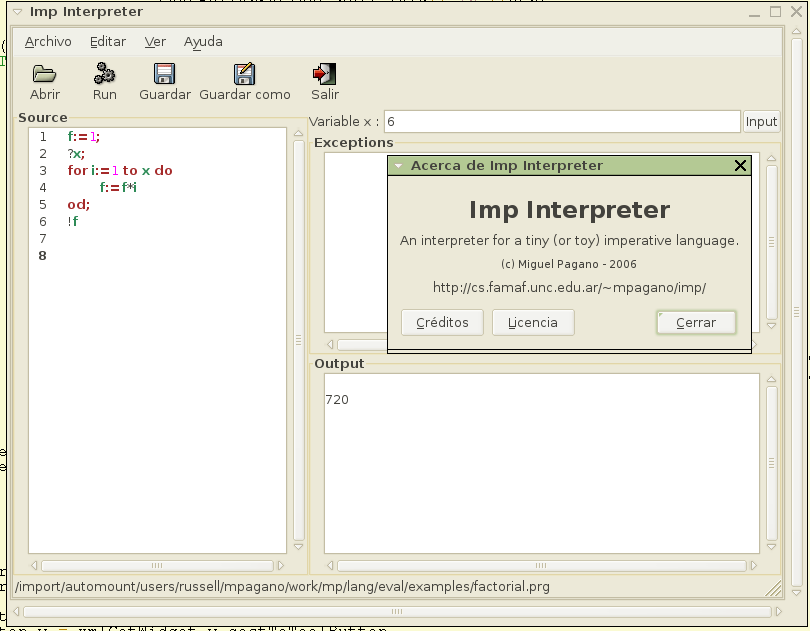
Task: Click the Source panel scrollbar down arrow
Action: (297, 546)
